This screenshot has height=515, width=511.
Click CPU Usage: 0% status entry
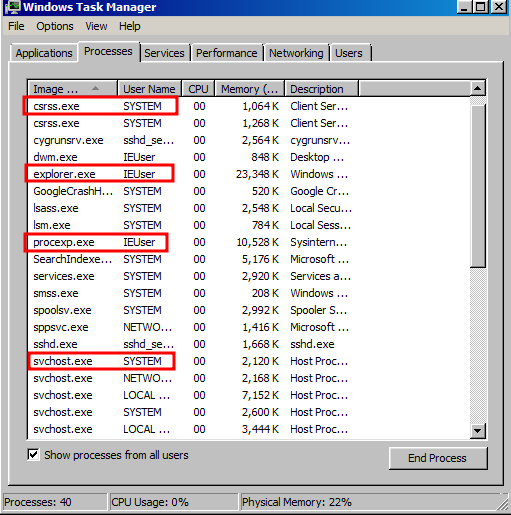(x=150, y=502)
